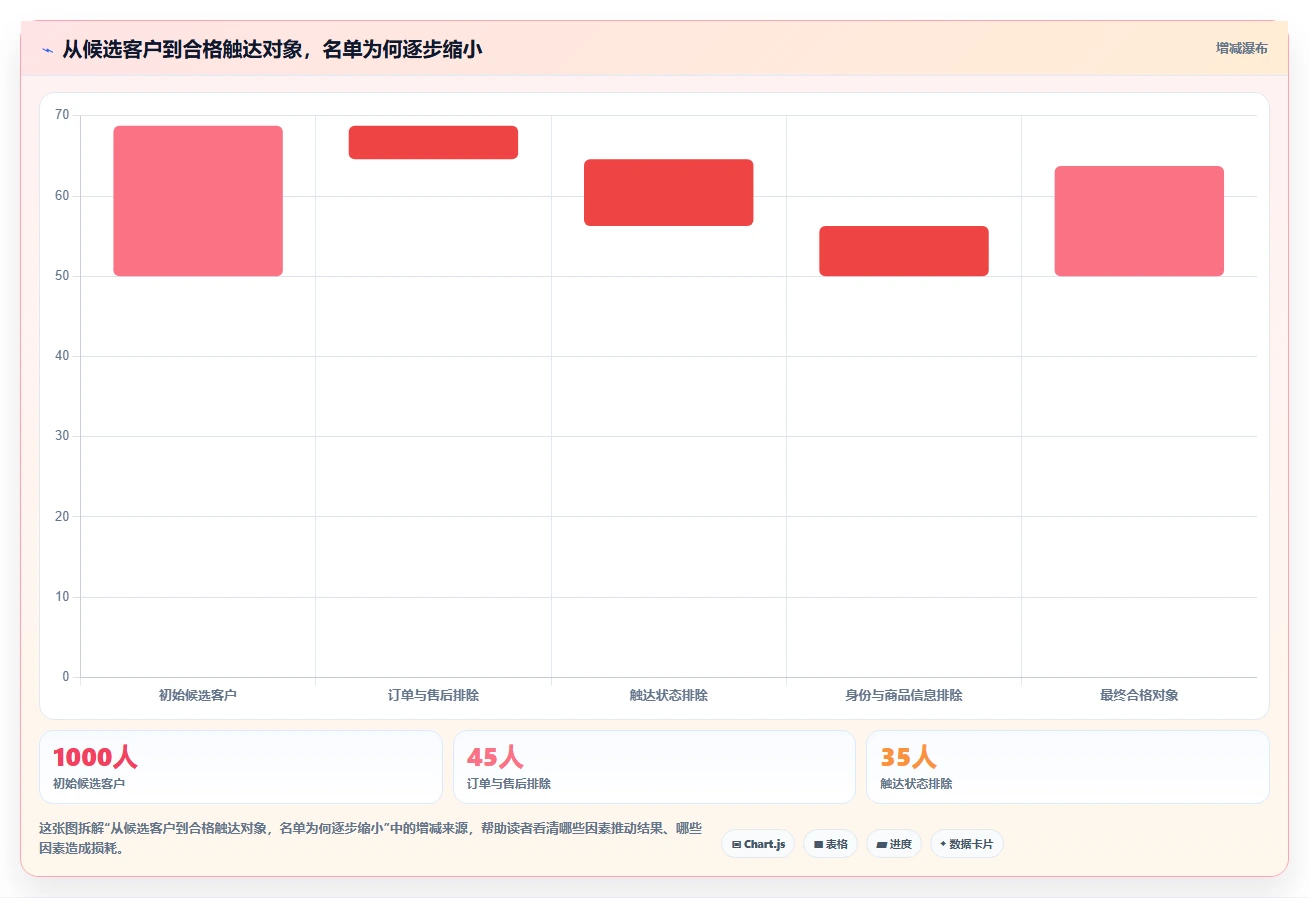Image resolution: width=1309 pixels, height=898 pixels.
Task: Click the 表格 tag chip
Action: pyautogui.click(x=830, y=844)
